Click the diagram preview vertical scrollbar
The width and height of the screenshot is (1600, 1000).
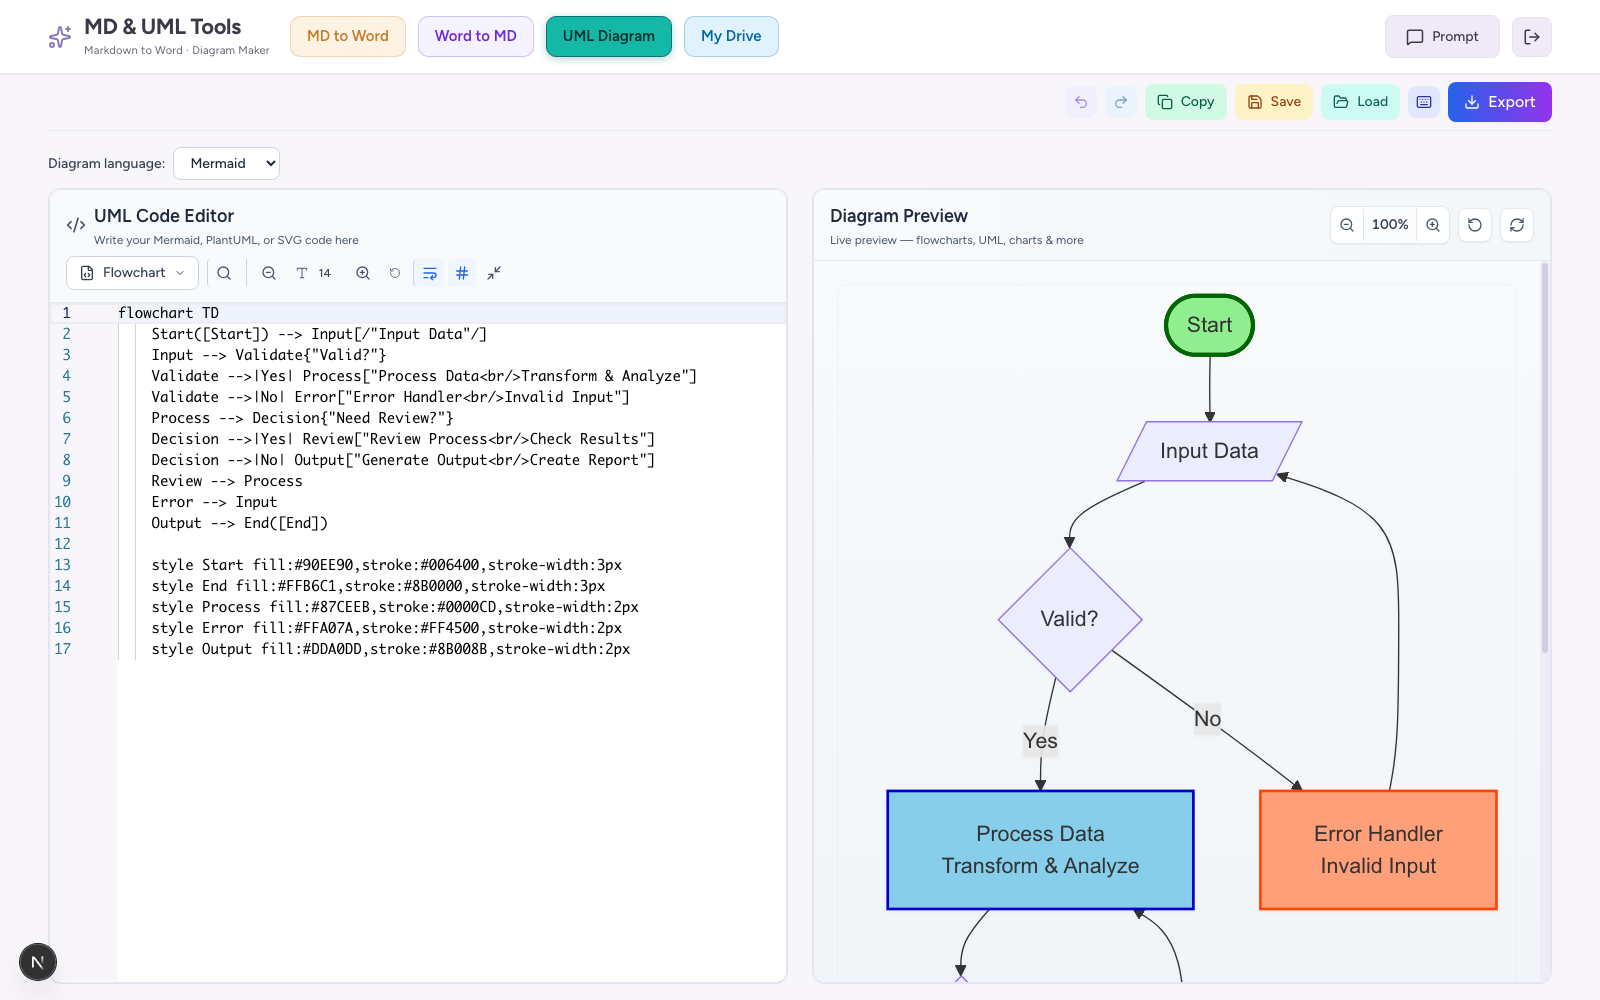(1545, 458)
